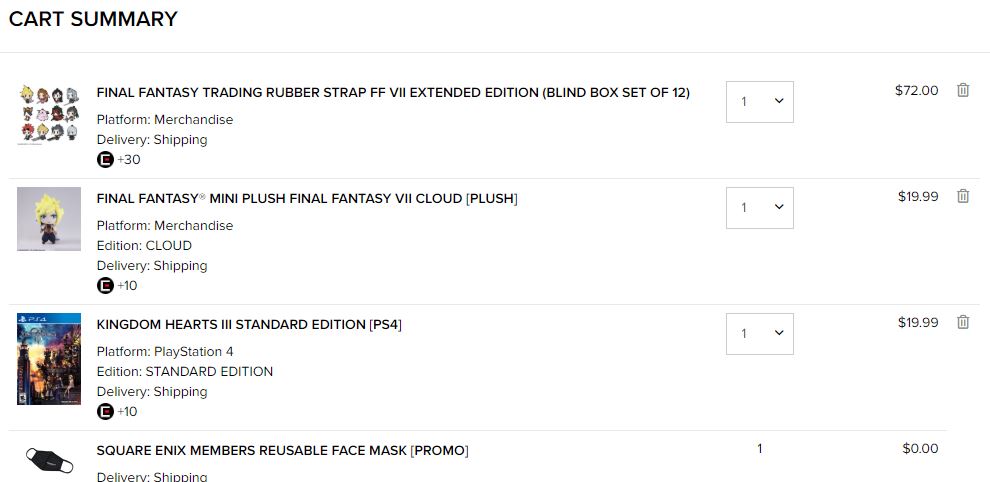View the Cloud plush product image

click(48, 219)
